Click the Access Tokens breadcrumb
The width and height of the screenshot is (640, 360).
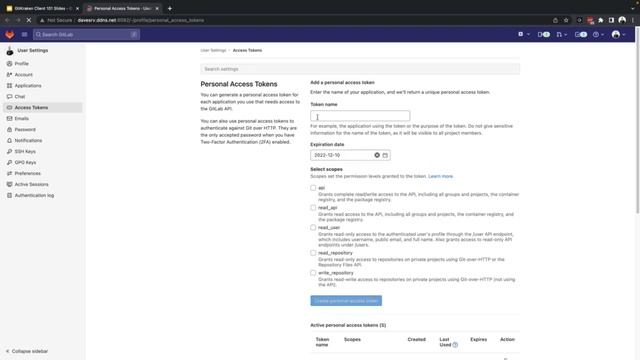pyautogui.click(x=247, y=50)
